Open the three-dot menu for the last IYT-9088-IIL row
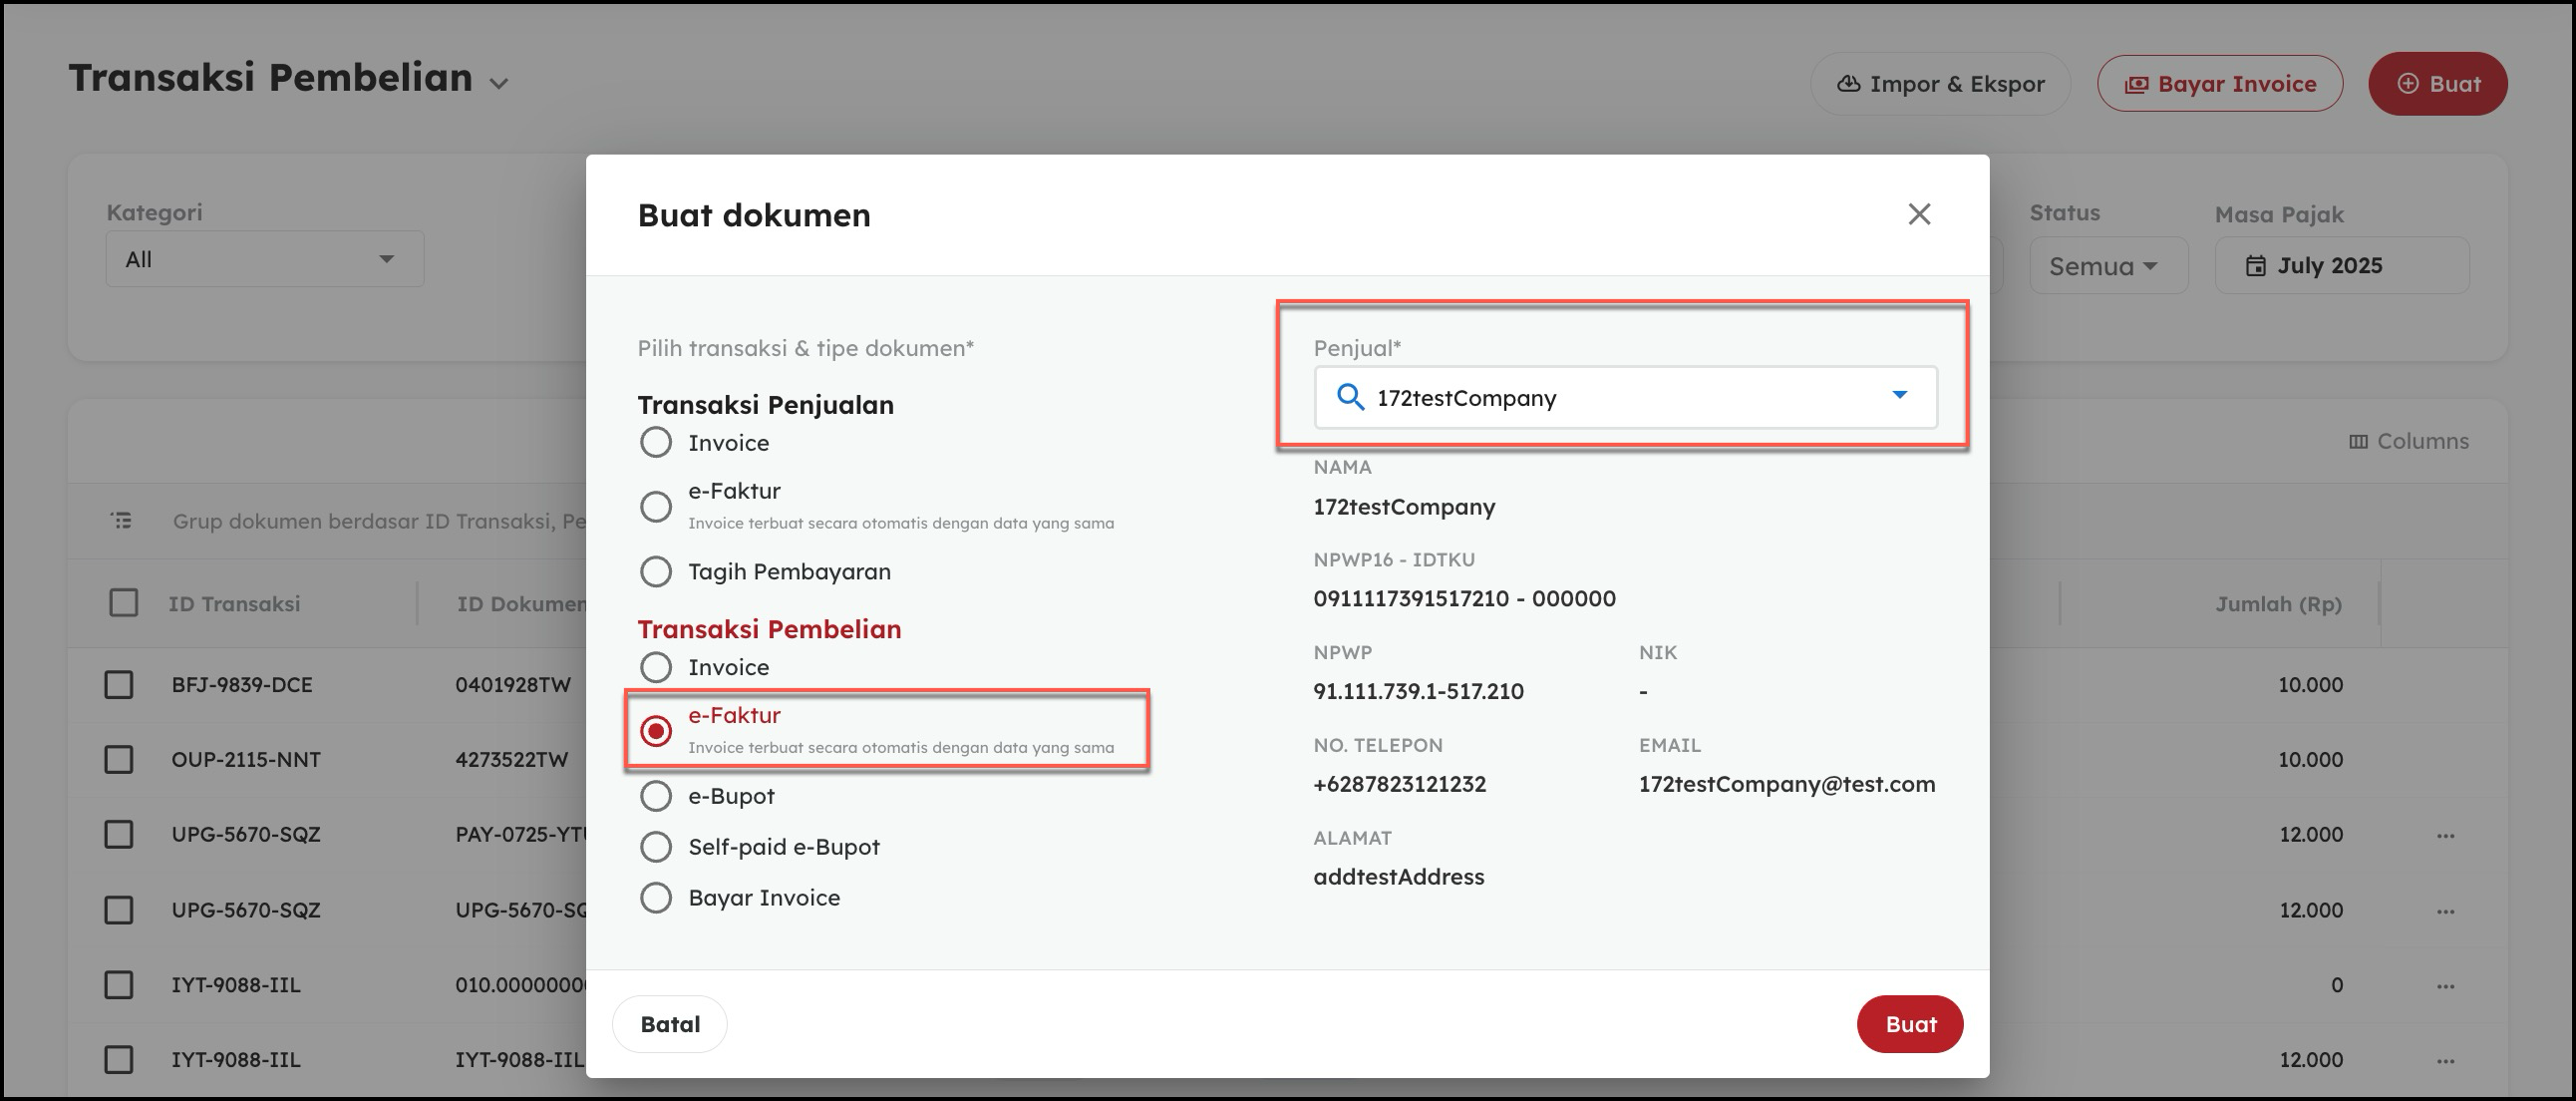This screenshot has height=1101, width=2576. coord(2445,1060)
